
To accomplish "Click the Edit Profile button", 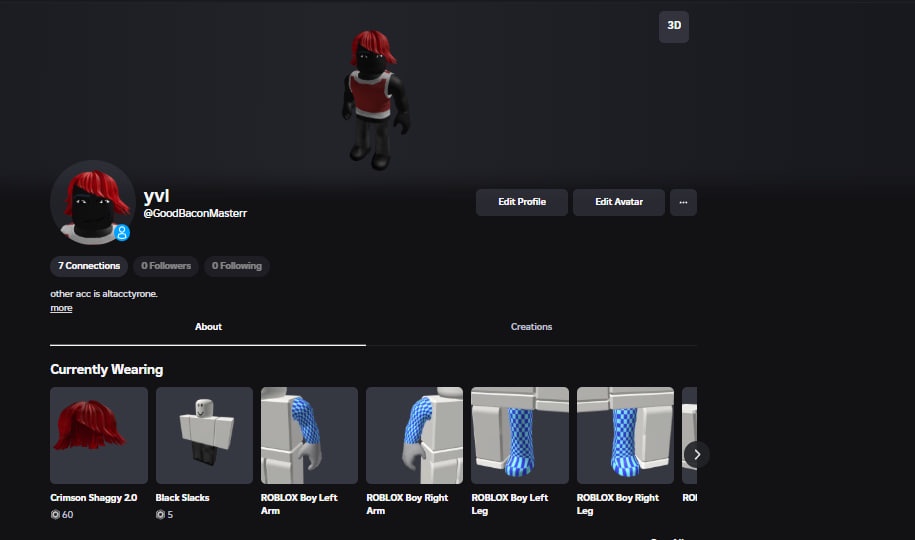I will (x=522, y=202).
